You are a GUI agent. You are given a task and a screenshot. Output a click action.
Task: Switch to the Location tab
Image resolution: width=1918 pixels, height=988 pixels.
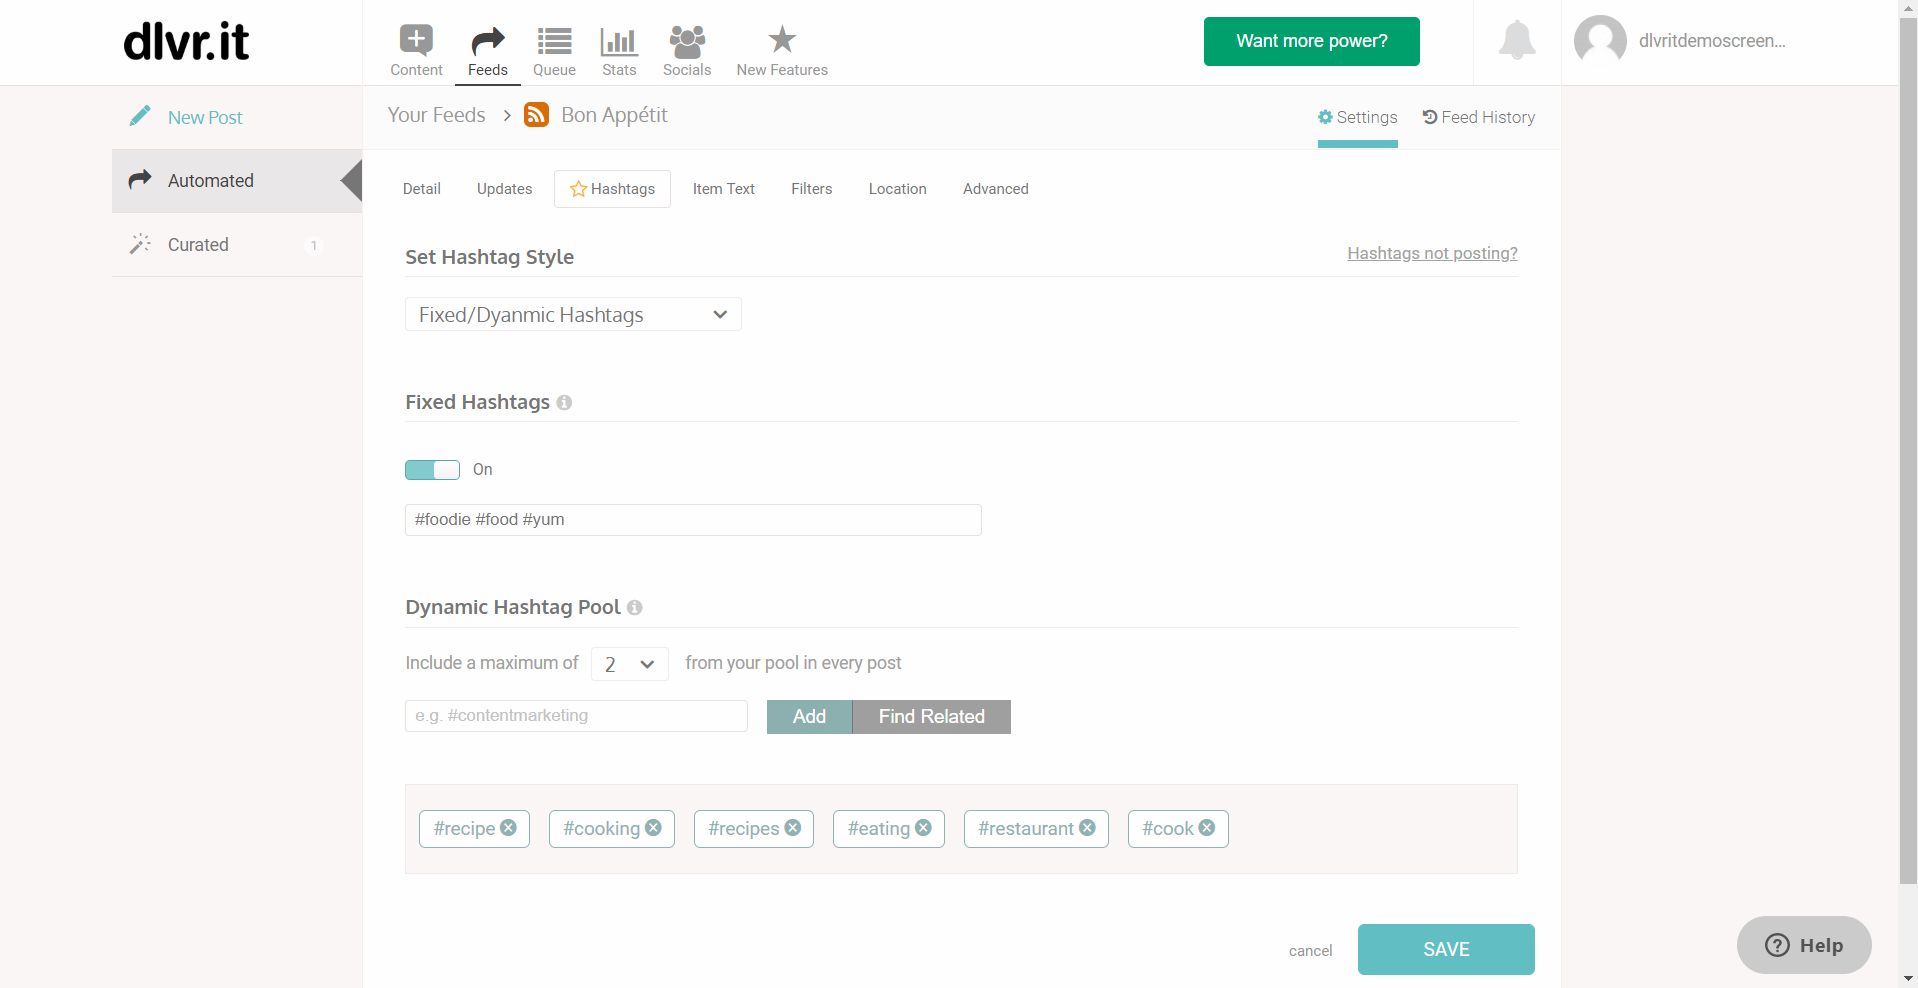pyautogui.click(x=898, y=189)
